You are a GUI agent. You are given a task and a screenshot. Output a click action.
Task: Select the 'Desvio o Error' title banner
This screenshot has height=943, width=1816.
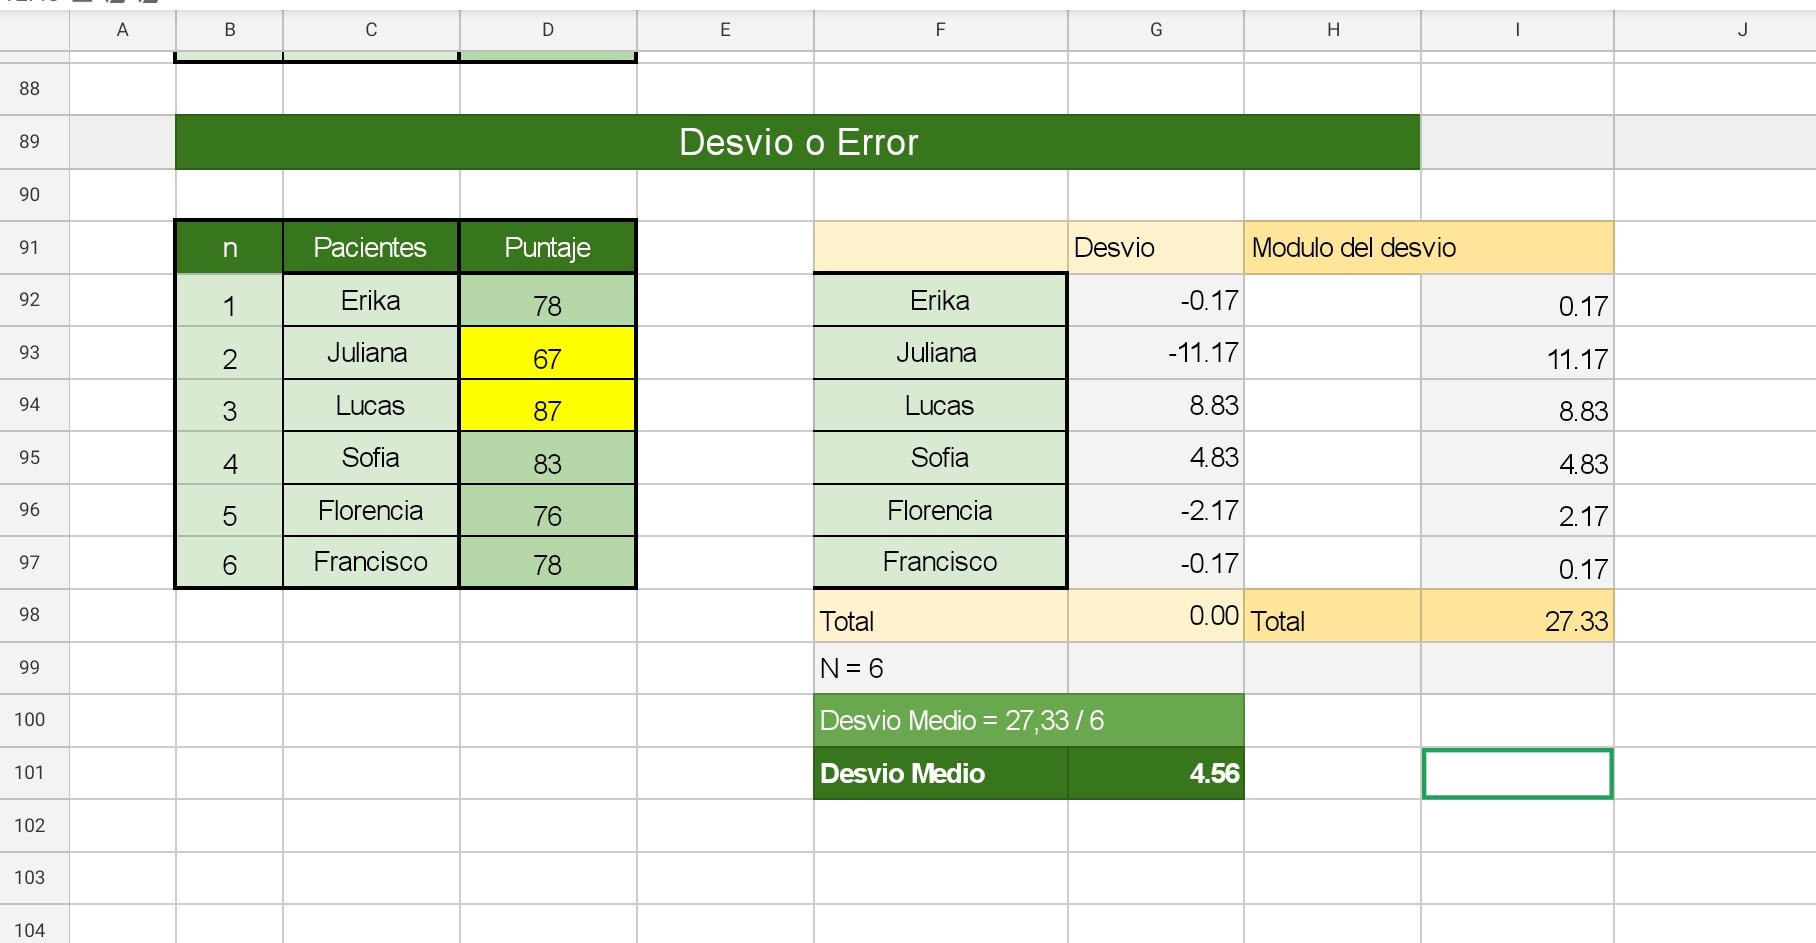(x=797, y=142)
